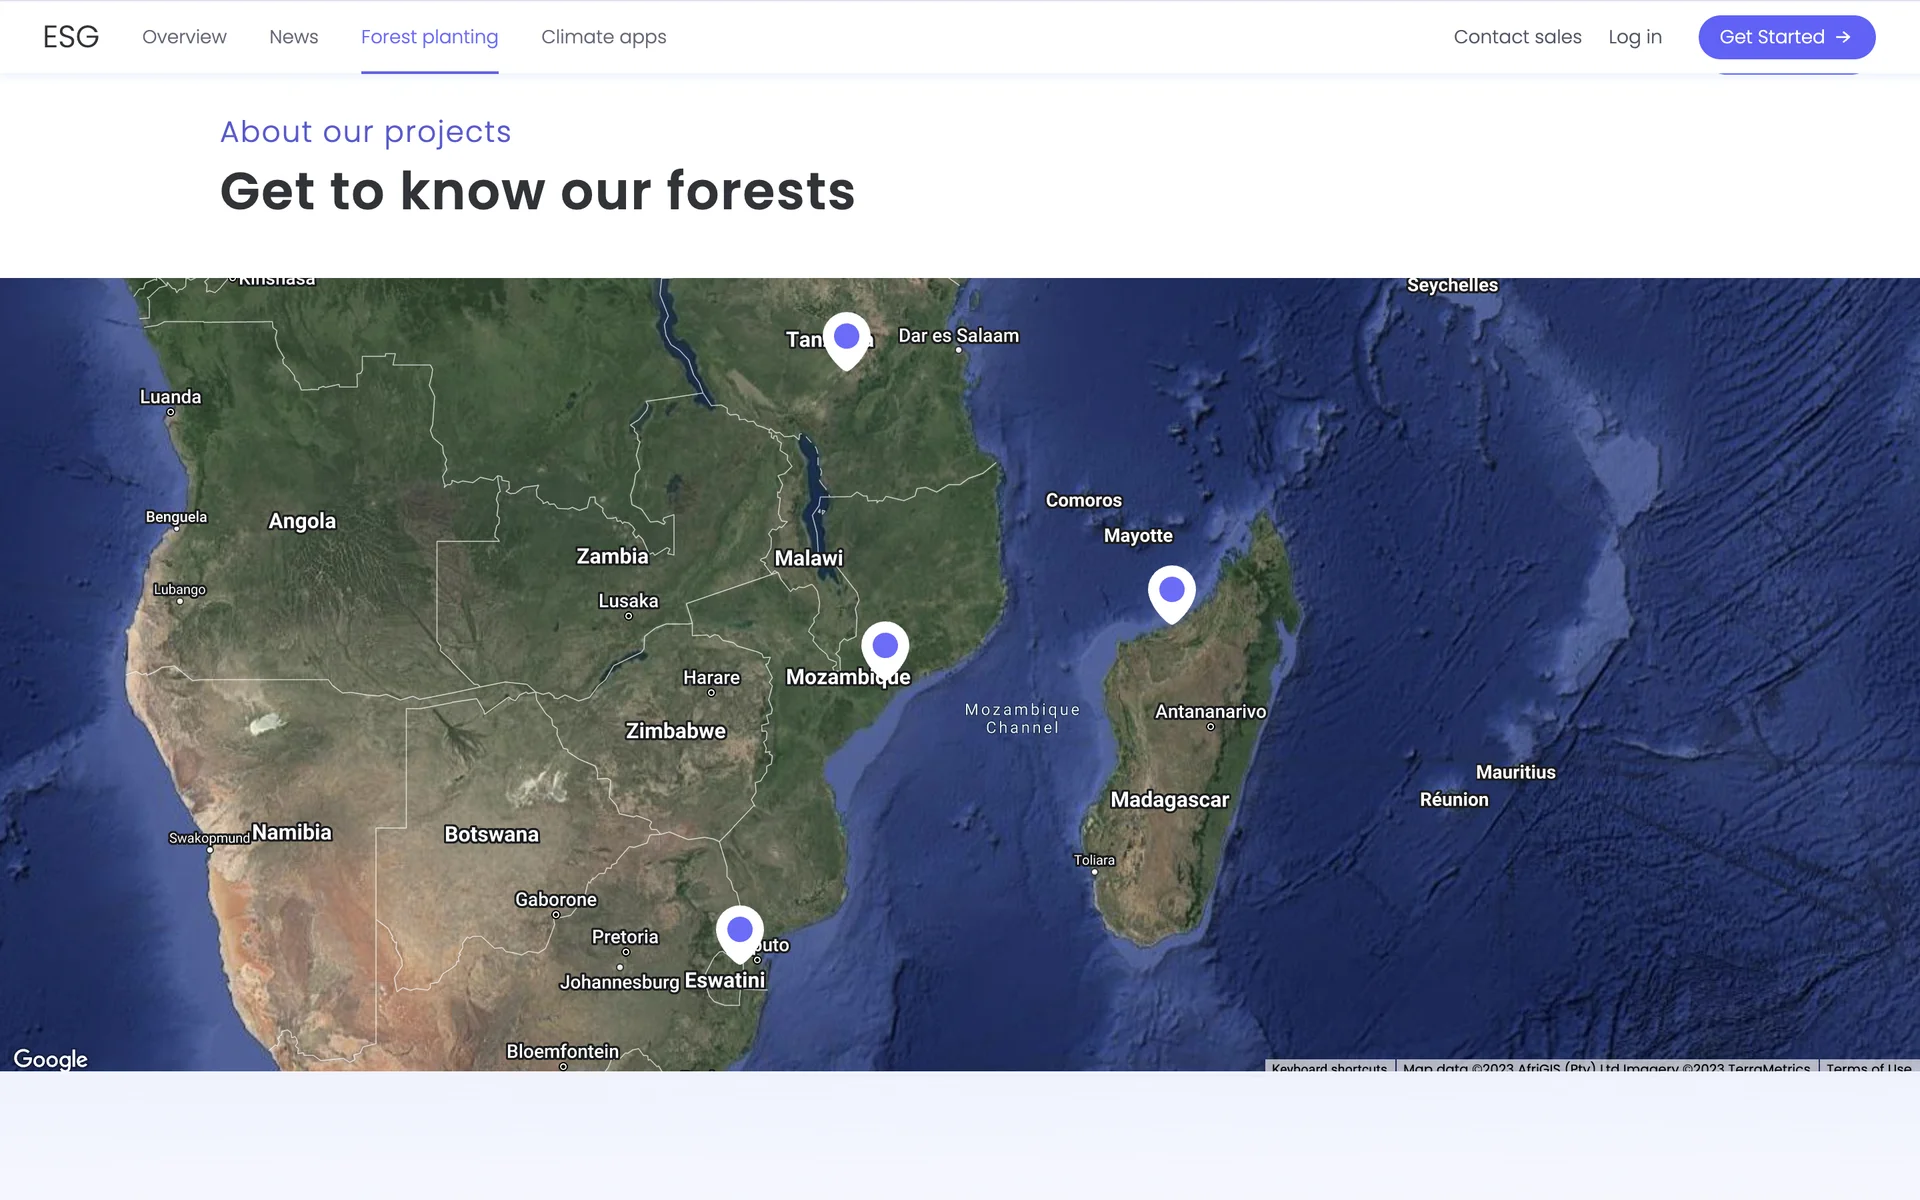Screen dimensions: 1920x1200
Task: Click the map pin in Tanzania
Action: [x=846, y=339]
